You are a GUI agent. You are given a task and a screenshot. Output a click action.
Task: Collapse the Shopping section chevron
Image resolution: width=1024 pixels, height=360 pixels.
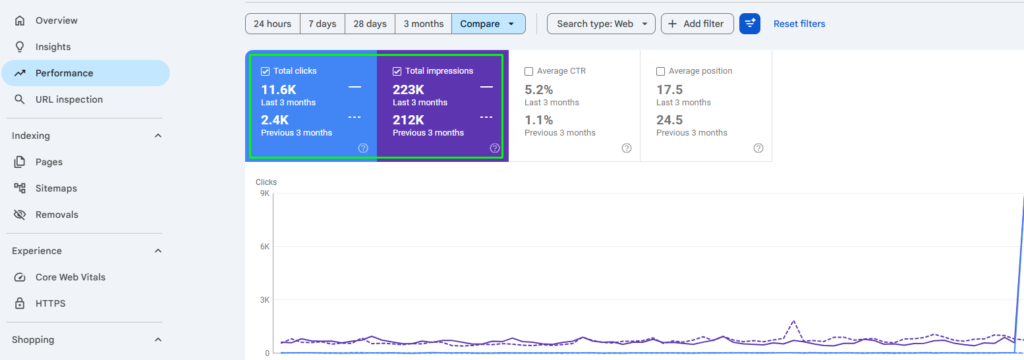(x=157, y=340)
